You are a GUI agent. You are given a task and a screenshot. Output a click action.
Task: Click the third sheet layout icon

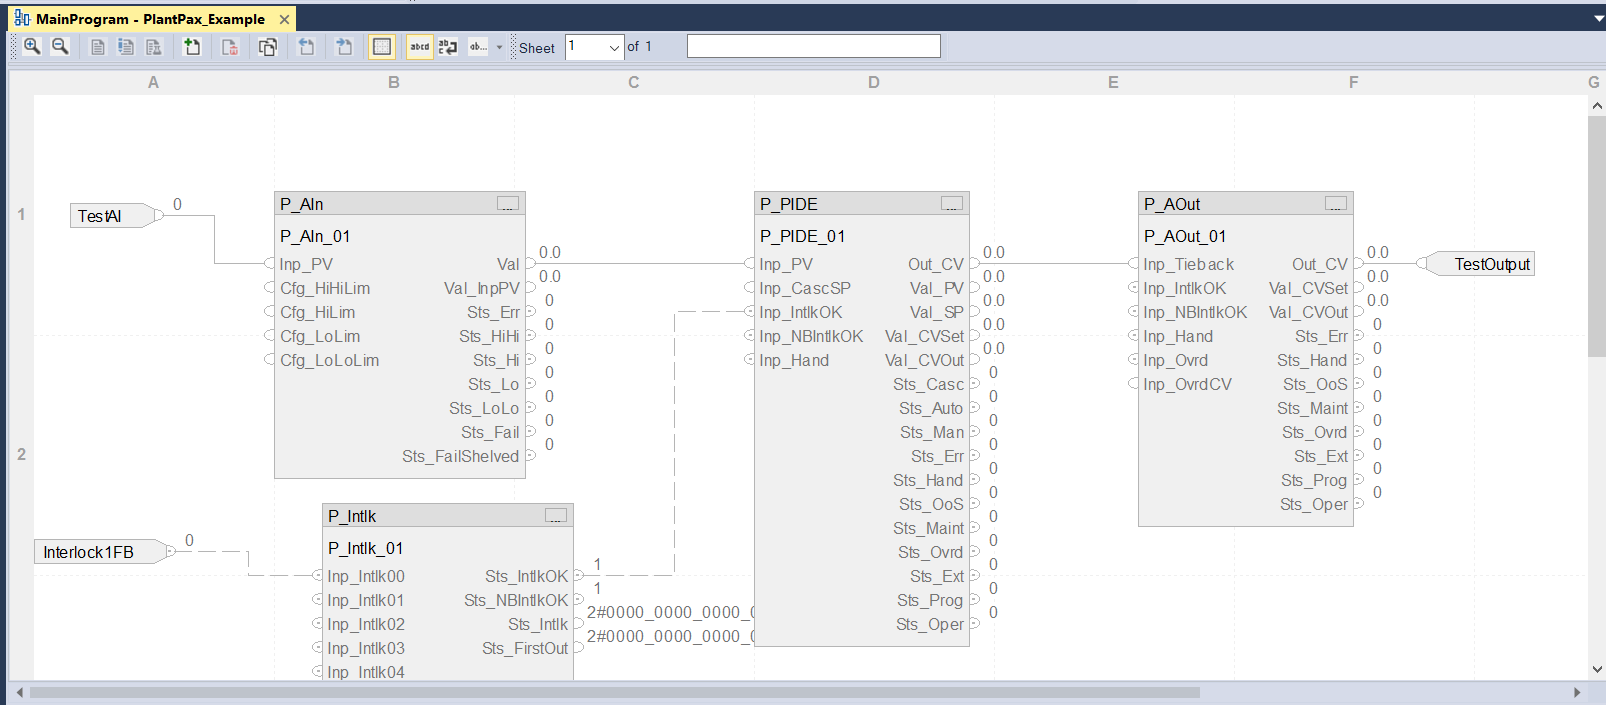click(154, 47)
